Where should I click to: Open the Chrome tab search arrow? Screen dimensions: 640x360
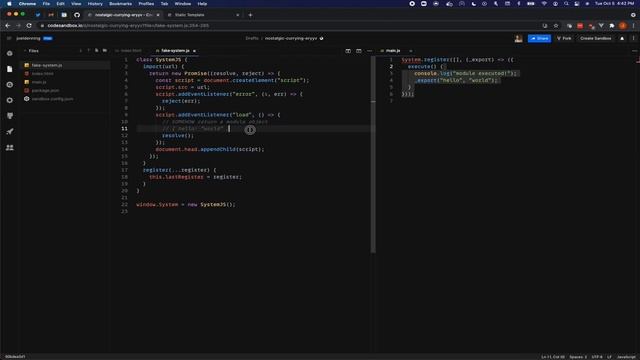click(x=633, y=15)
